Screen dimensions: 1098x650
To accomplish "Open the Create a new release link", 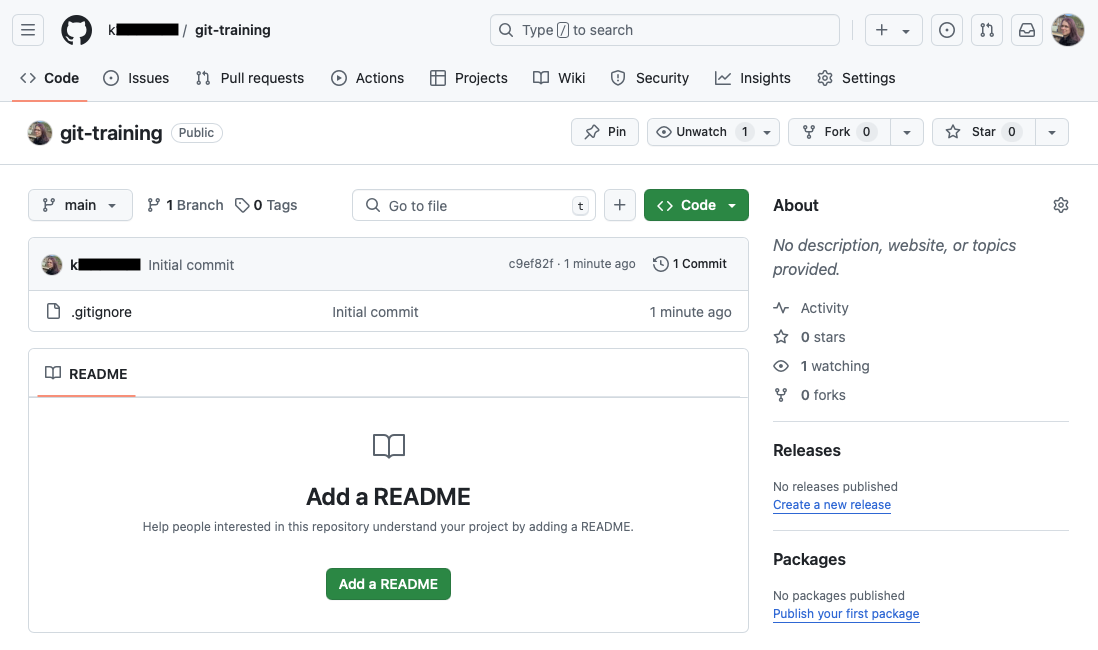I will click(831, 505).
